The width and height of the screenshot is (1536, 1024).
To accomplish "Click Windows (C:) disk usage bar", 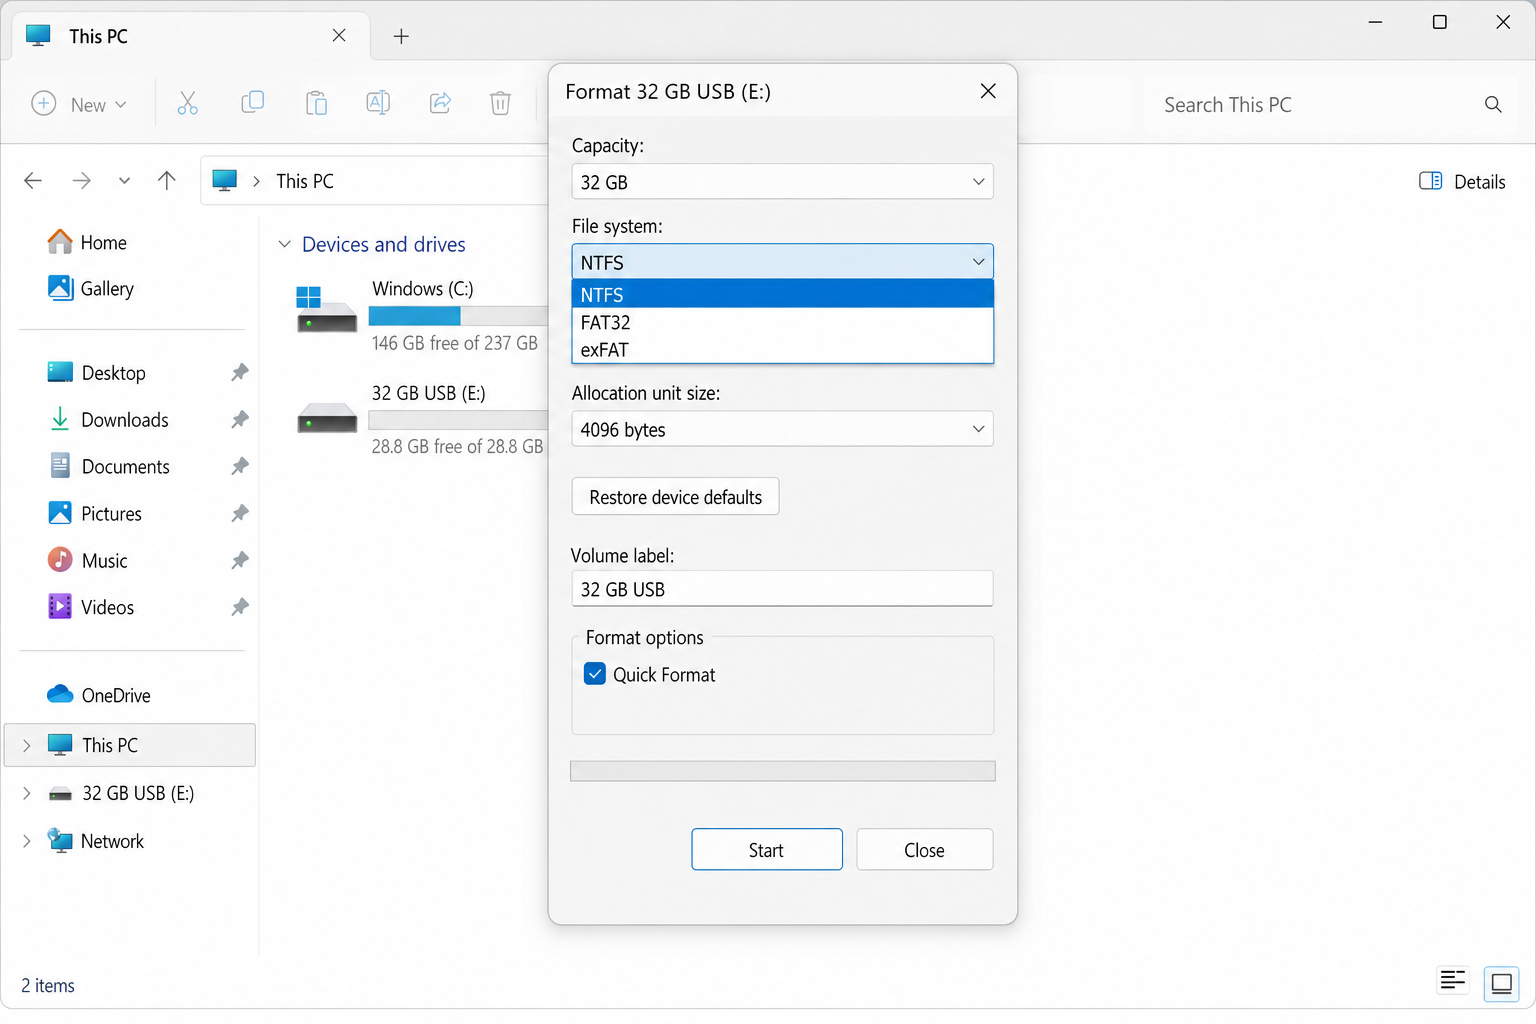I will point(458,316).
